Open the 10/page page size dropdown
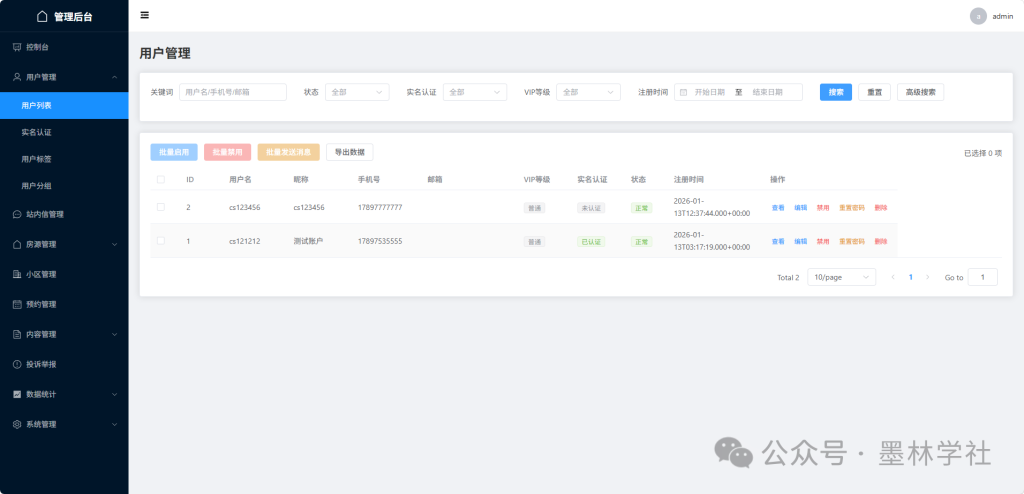 (841, 277)
